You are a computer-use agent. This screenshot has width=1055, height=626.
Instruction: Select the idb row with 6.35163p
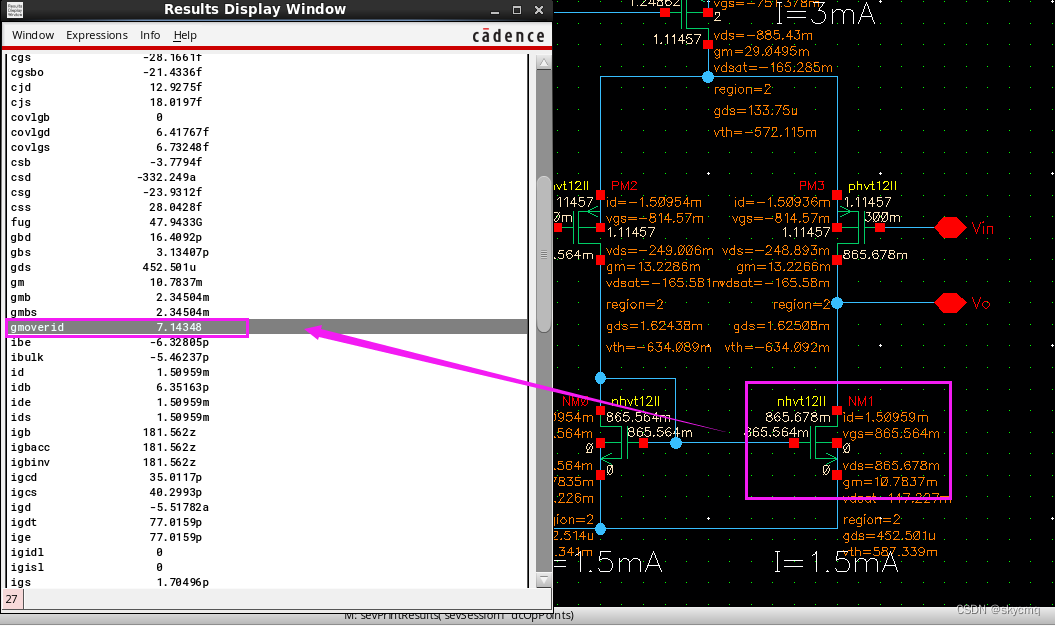pyautogui.click(x=266, y=387)
